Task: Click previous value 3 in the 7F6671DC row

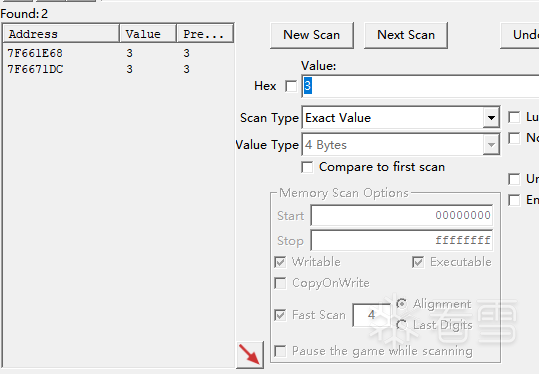Action: click(x=186, y=69)
